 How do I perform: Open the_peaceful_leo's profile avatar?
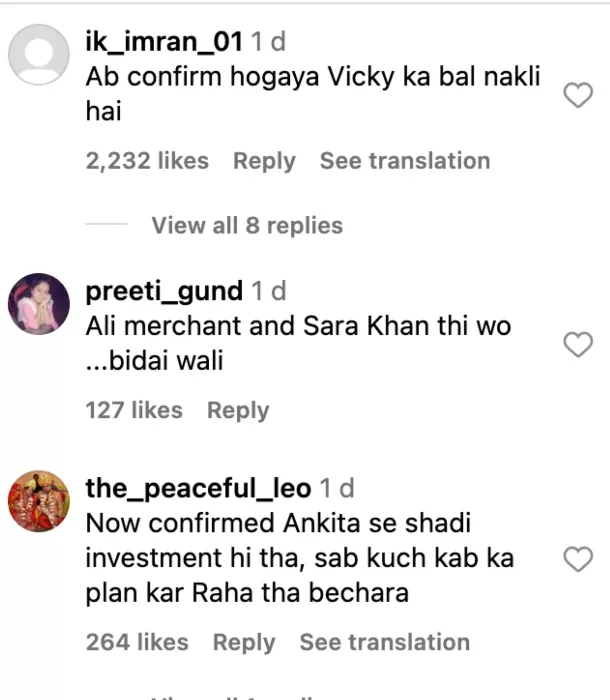tap(39, 501)
